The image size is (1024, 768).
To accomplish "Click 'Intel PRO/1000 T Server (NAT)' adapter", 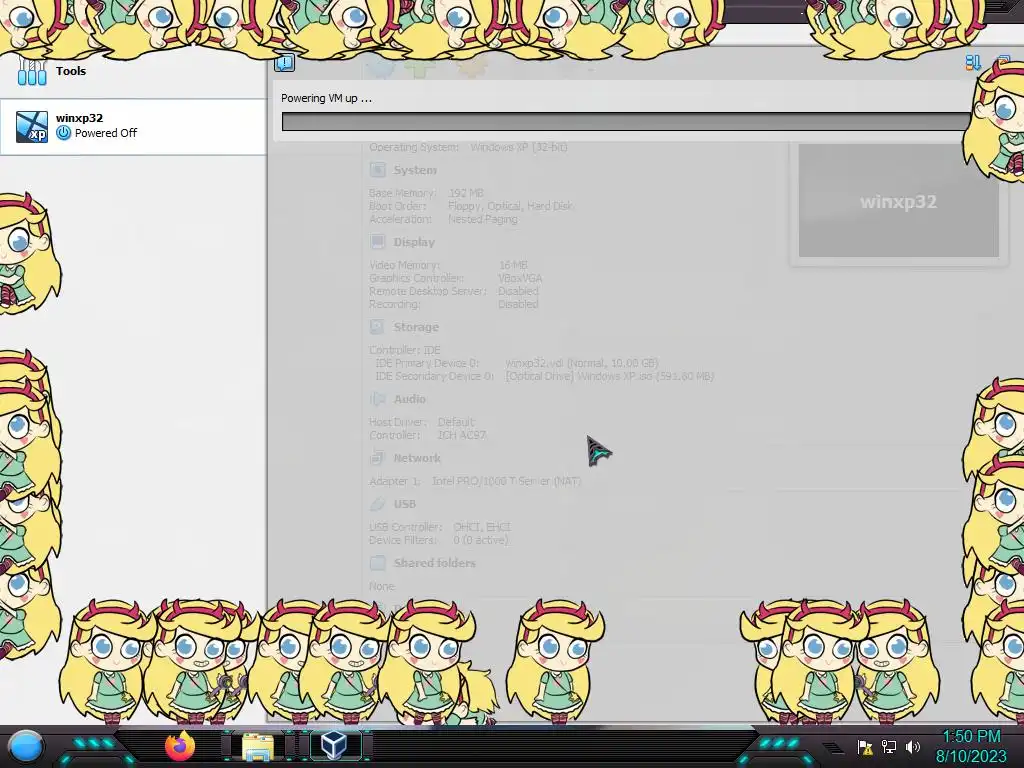I will [x=506, y=481].
